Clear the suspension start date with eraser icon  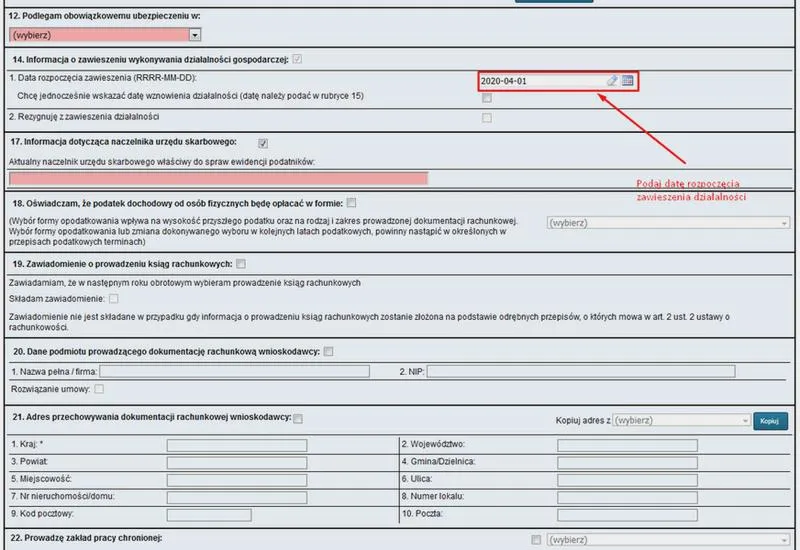[612, 81]
